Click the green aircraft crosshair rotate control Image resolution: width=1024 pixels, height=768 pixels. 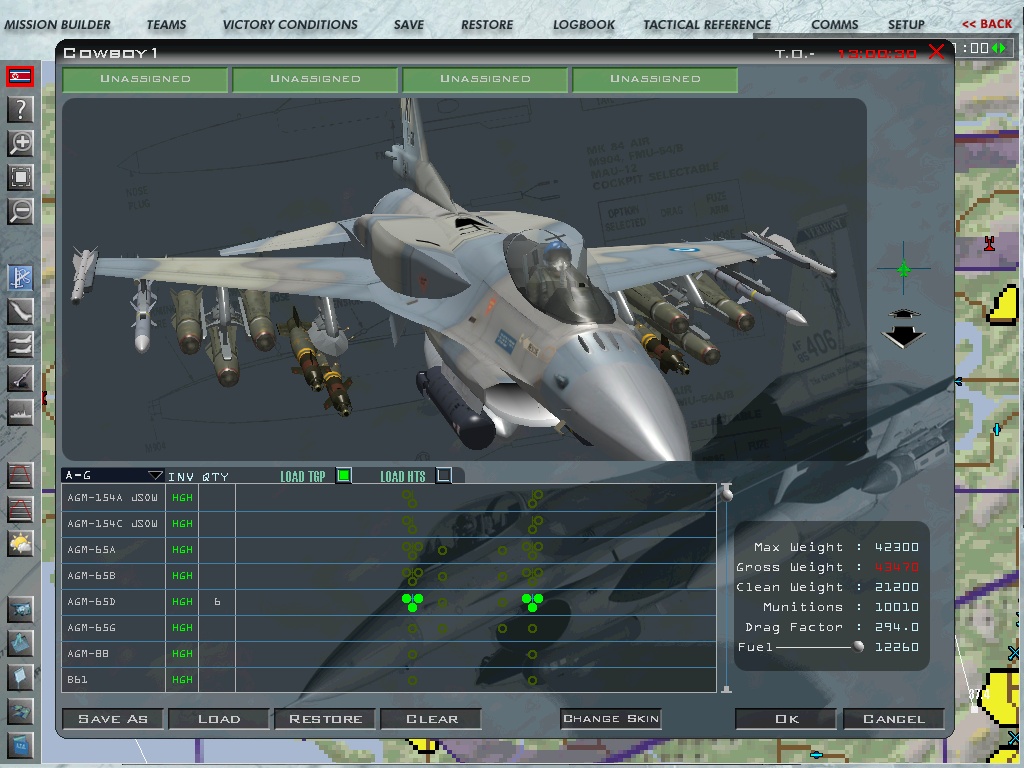point(904,268)
